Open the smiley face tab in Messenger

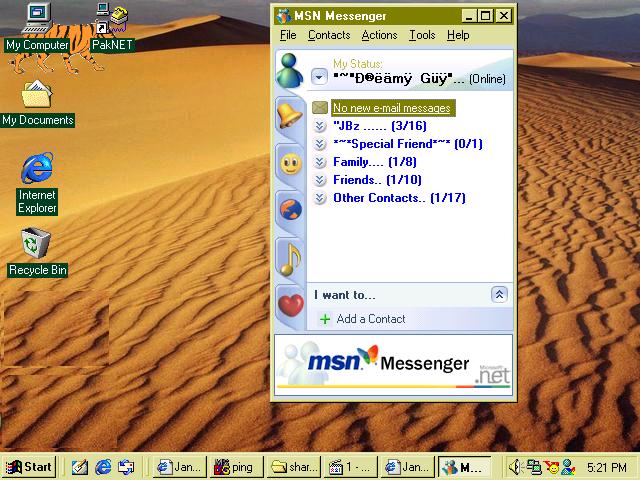click(291, 164)
